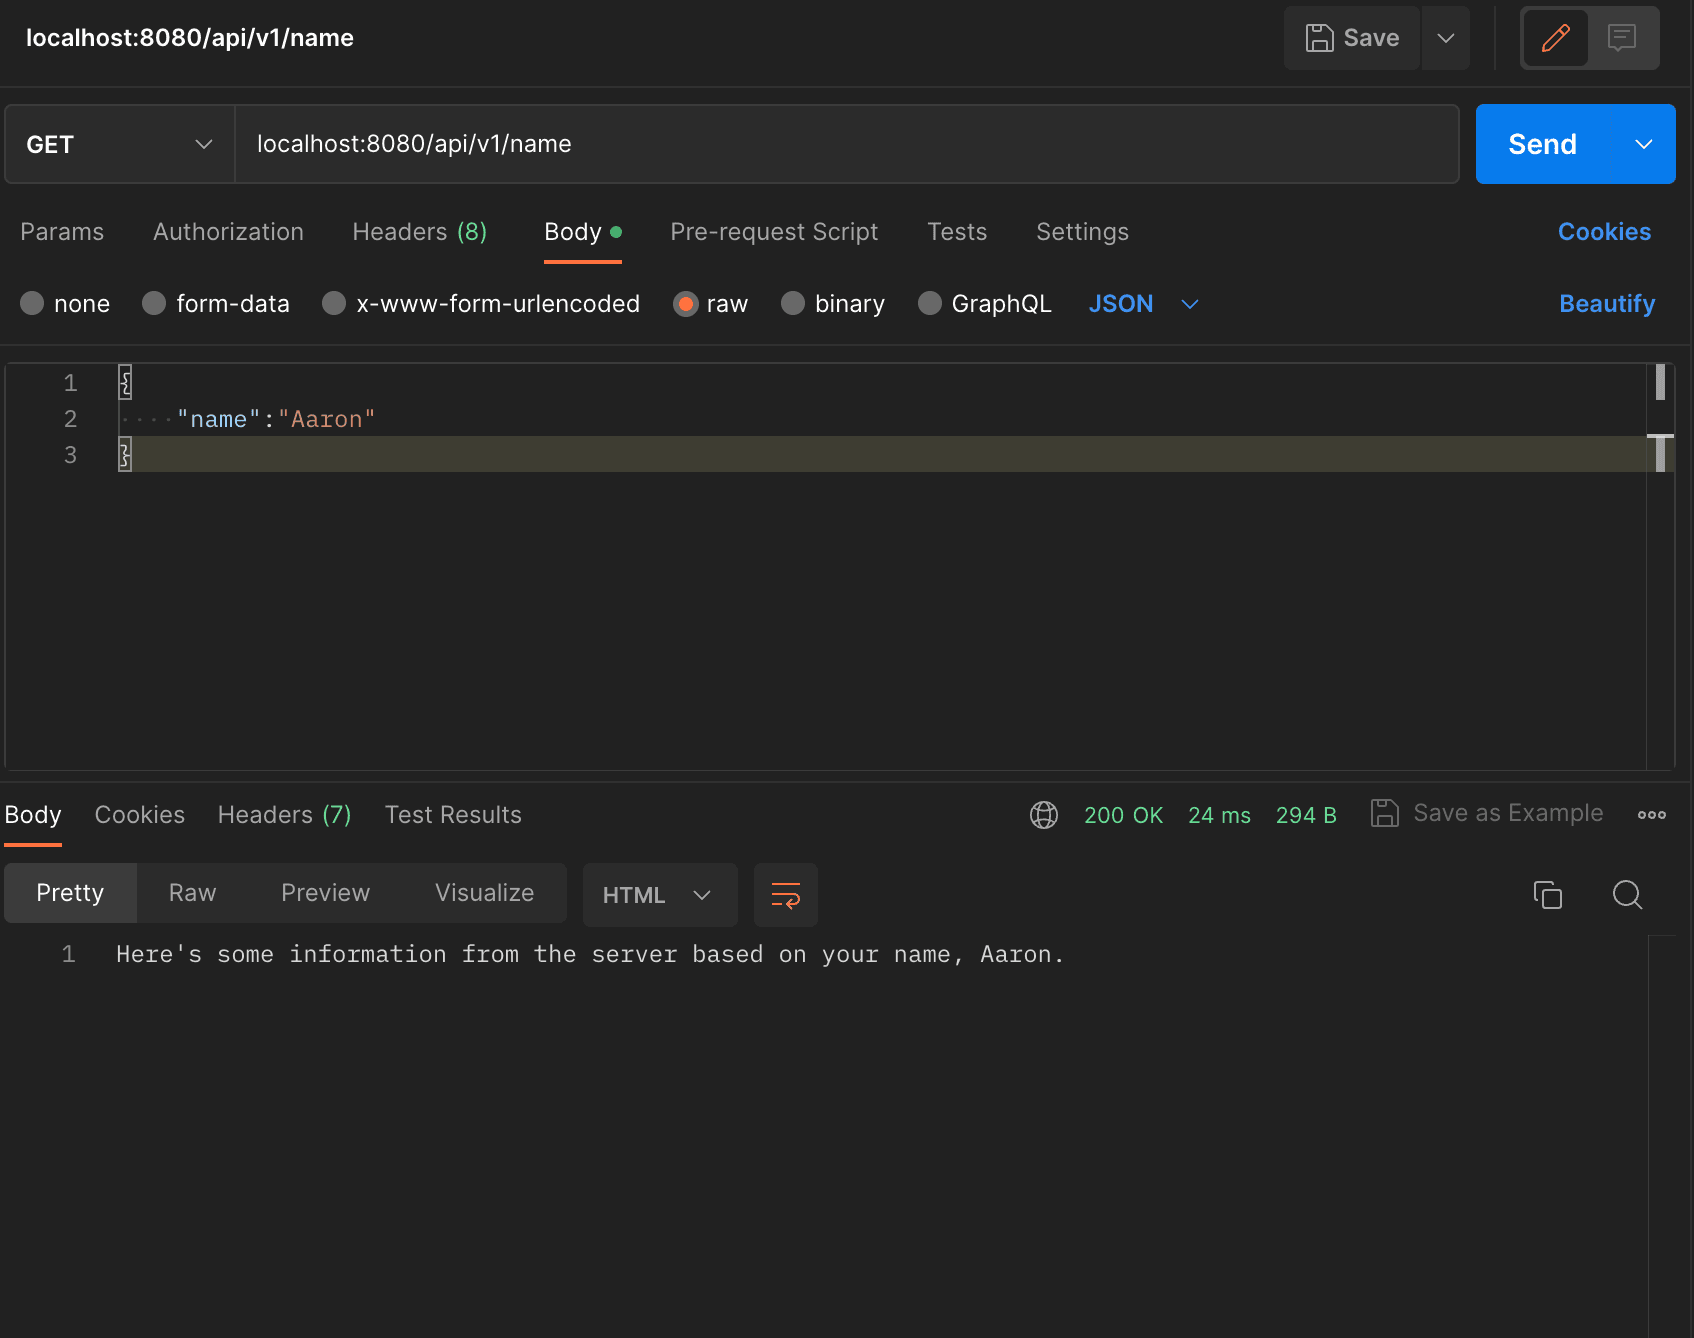Click the blue Send button
Screen dimensions: 1694x1338
pos(1542,144)
